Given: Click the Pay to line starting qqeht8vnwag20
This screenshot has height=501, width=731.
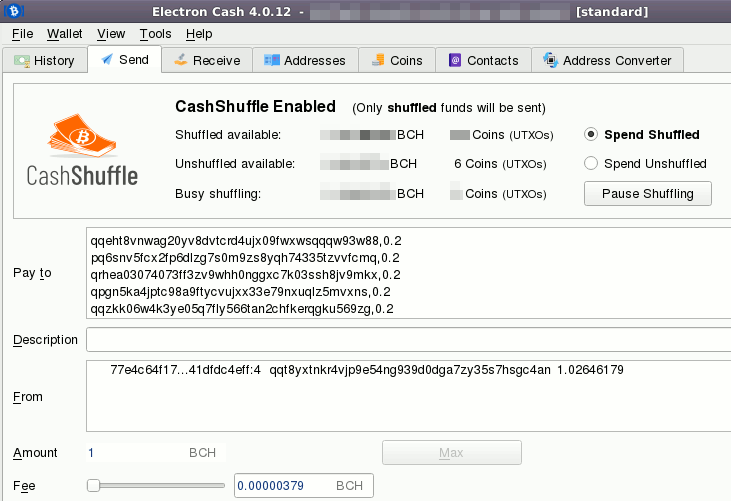Looking at the screenshot, I should (246, 241).
